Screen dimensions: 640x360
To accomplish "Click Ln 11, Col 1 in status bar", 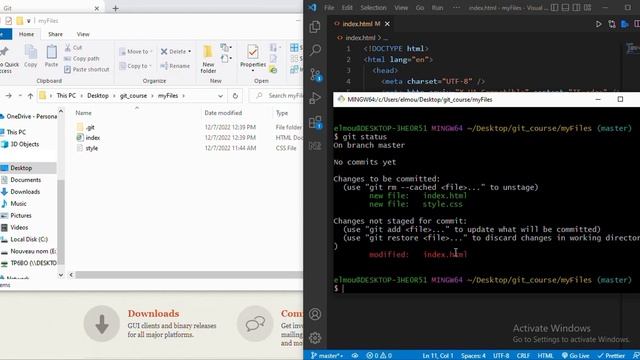I will click(438, 356).
